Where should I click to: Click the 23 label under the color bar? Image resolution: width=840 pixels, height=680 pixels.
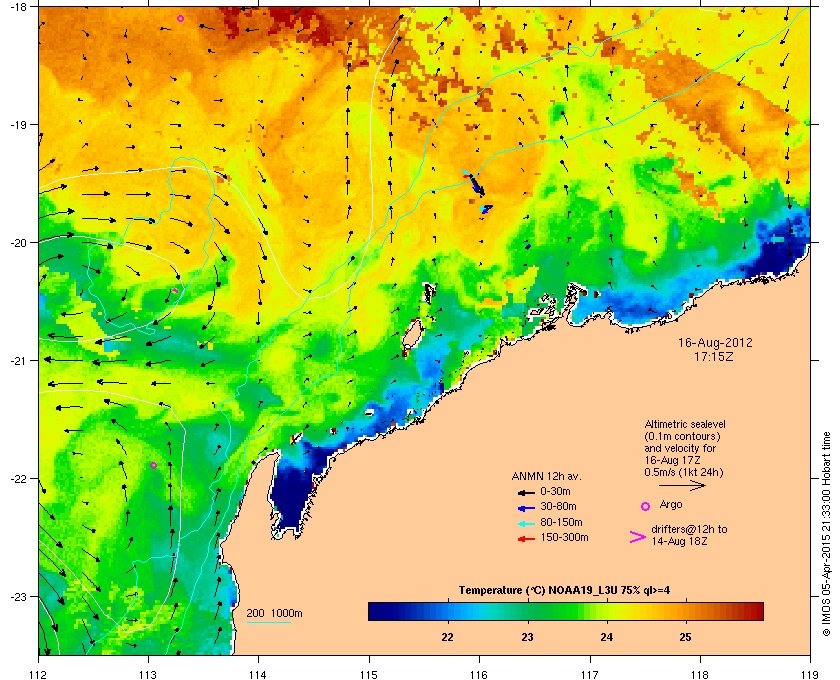pos(527,637)
